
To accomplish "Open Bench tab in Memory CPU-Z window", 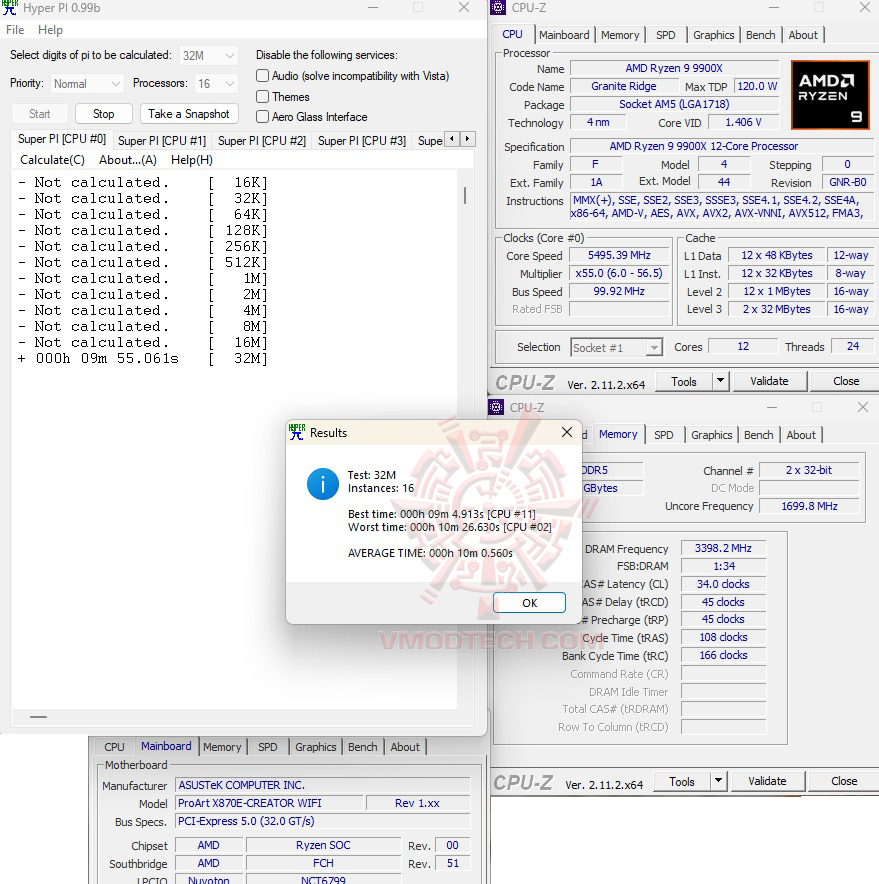I will coord(759,435).
